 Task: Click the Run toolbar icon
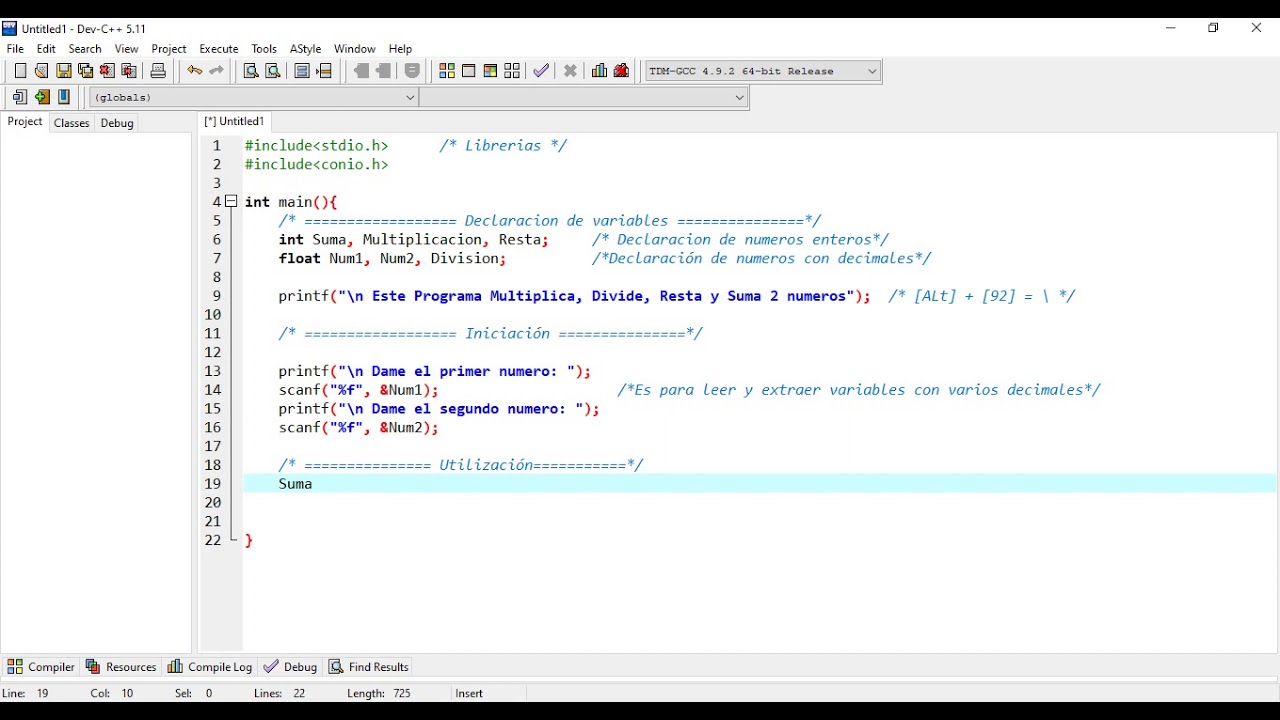pos(468,71)
